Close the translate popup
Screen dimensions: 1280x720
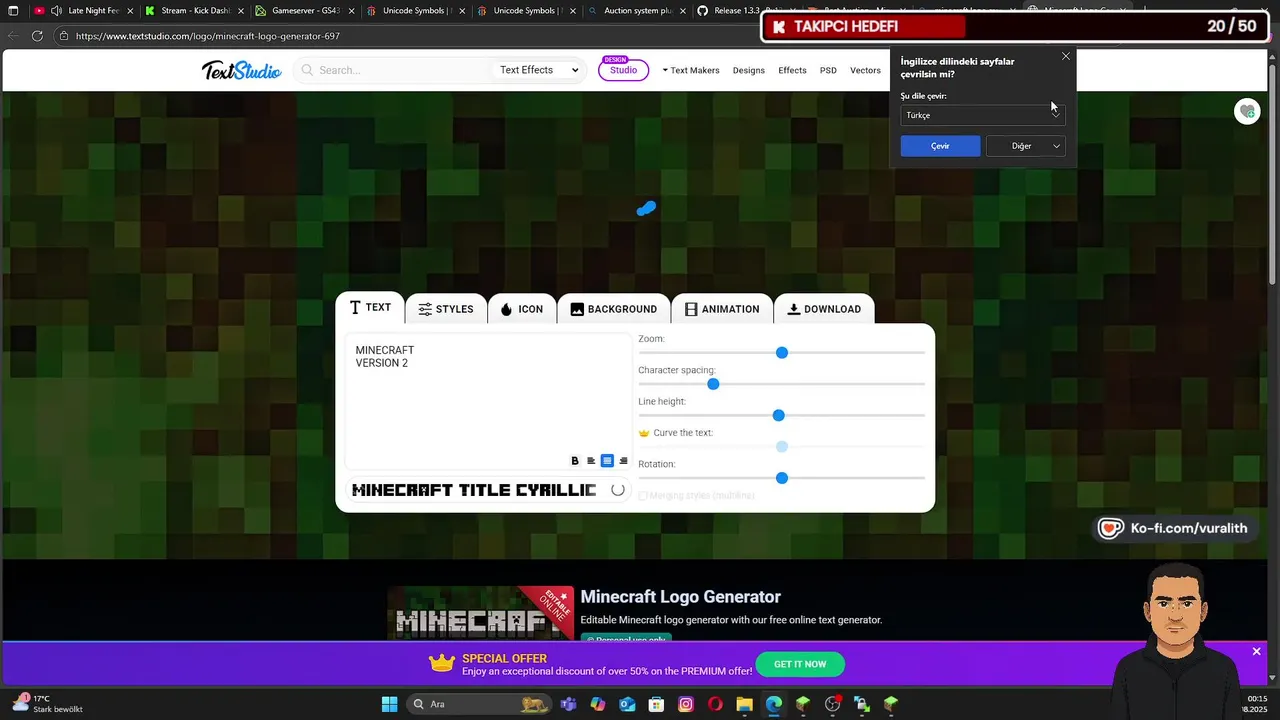[1066, 56]
